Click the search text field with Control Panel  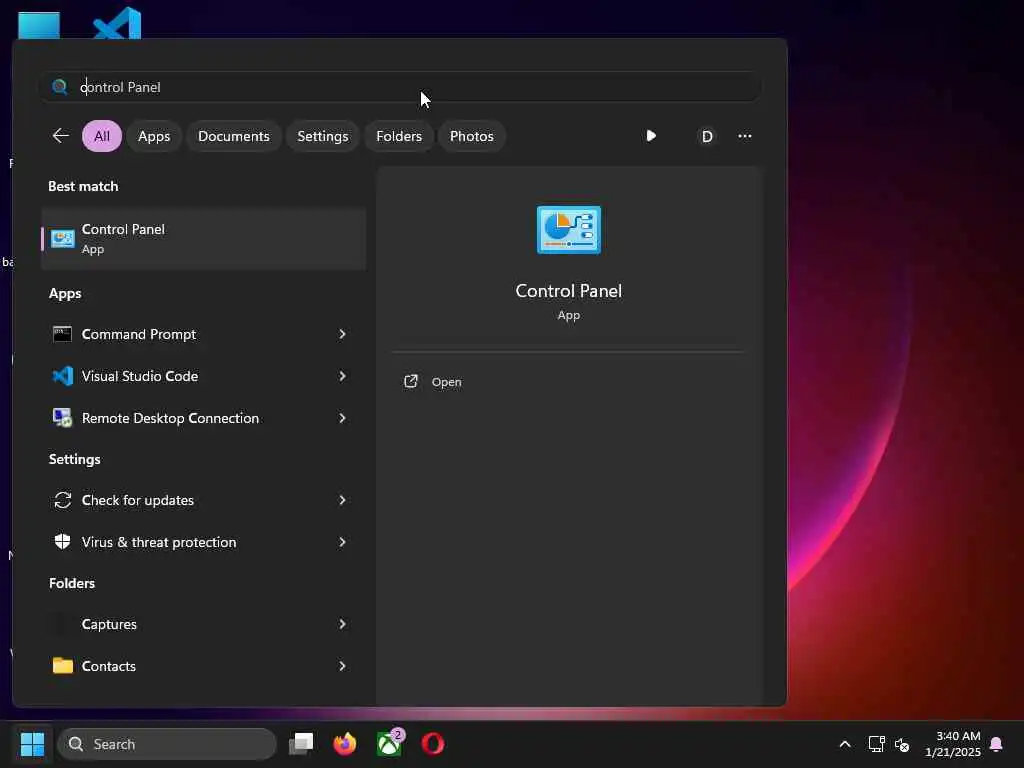tap(400, 87)
